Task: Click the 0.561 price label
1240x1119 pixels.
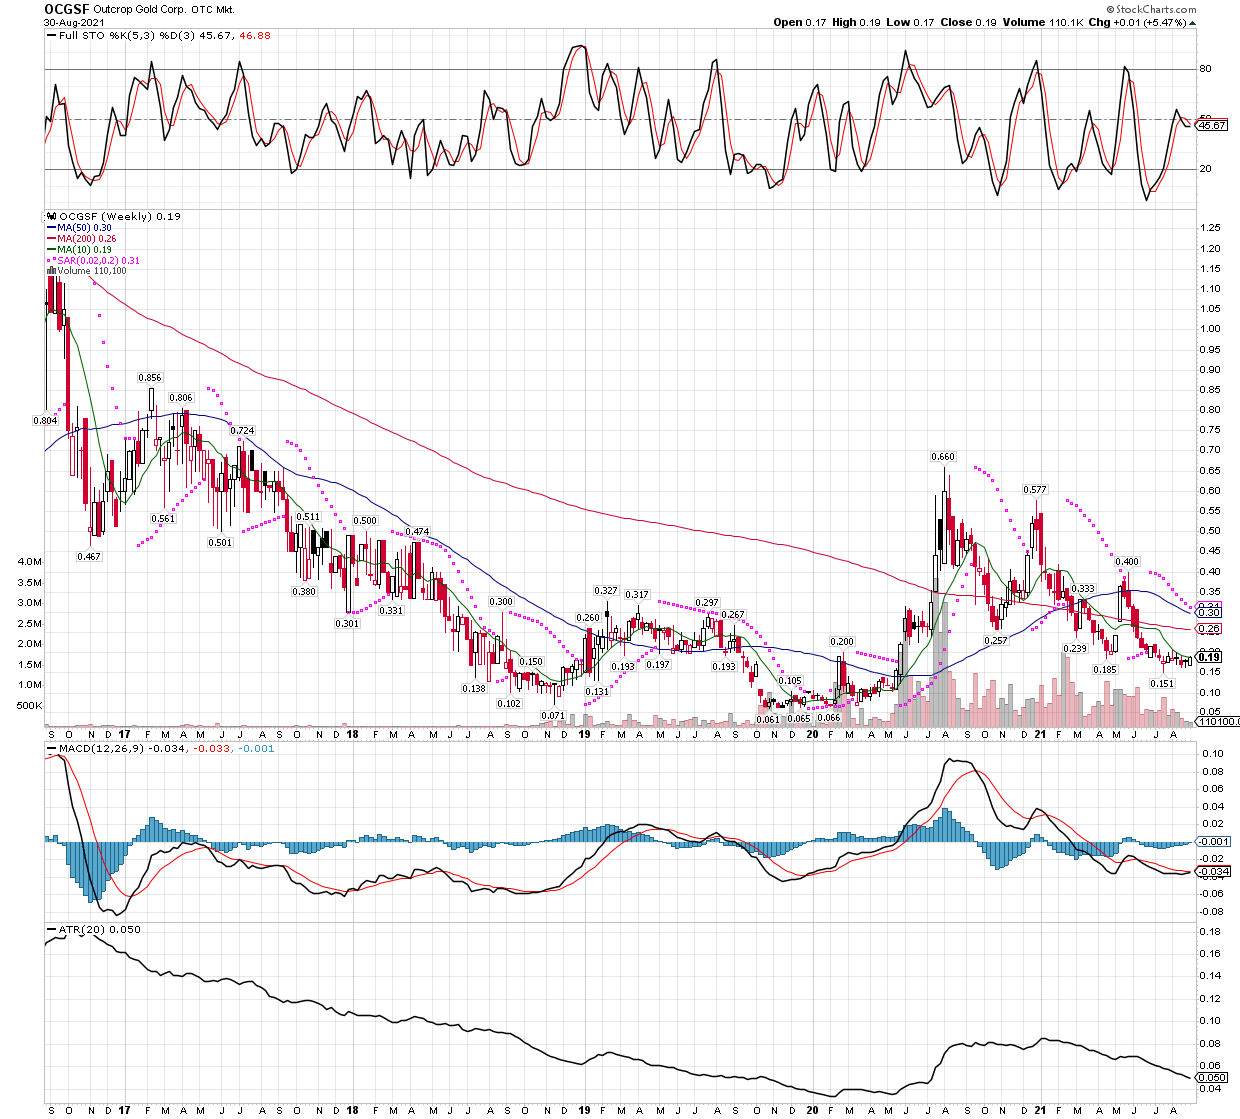Action: [x=163, y=519]
